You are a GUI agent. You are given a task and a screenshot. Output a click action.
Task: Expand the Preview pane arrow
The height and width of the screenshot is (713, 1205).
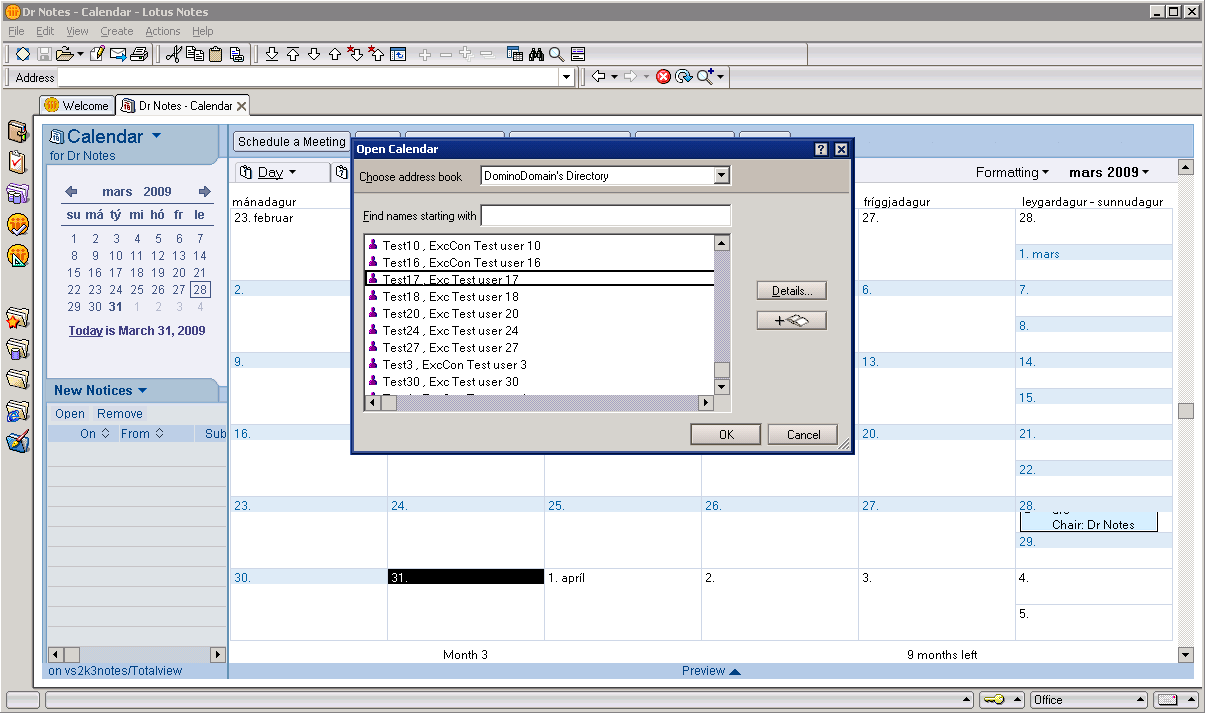coord(735,672)
